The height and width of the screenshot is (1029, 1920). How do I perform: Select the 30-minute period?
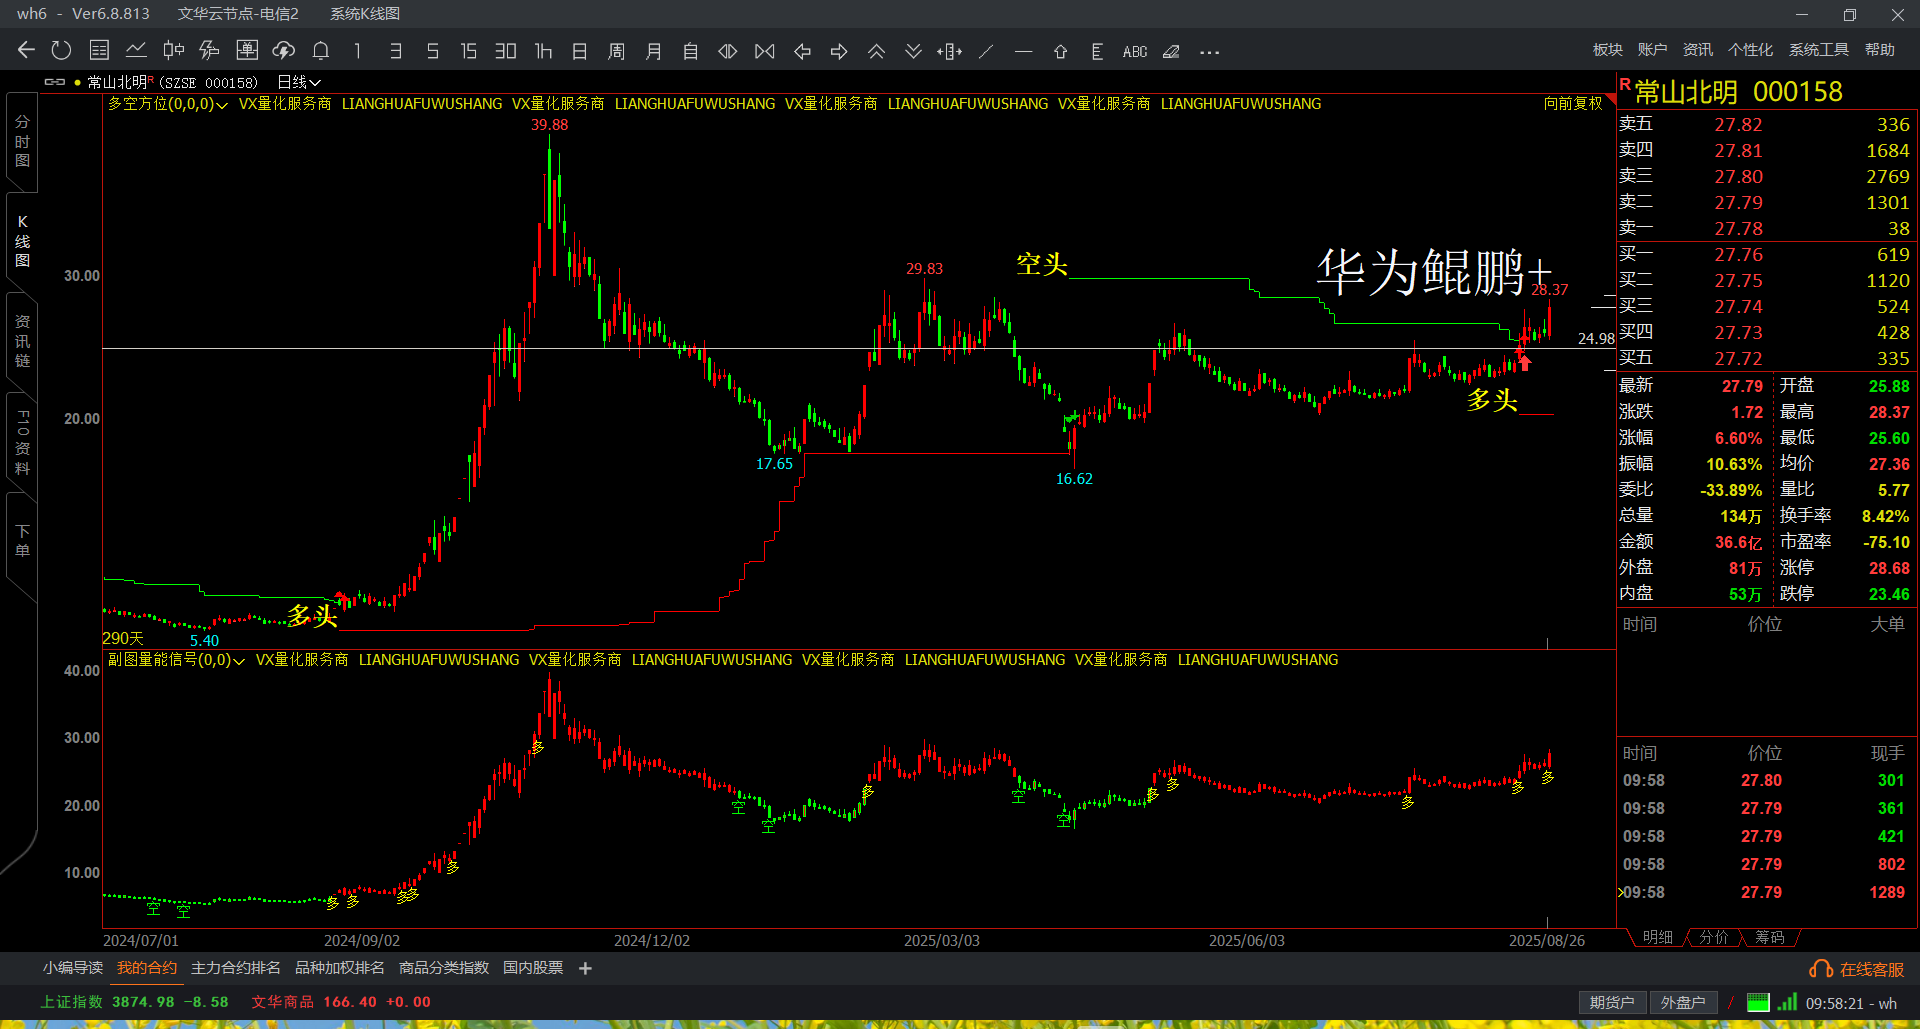click(x=506, y=51)
